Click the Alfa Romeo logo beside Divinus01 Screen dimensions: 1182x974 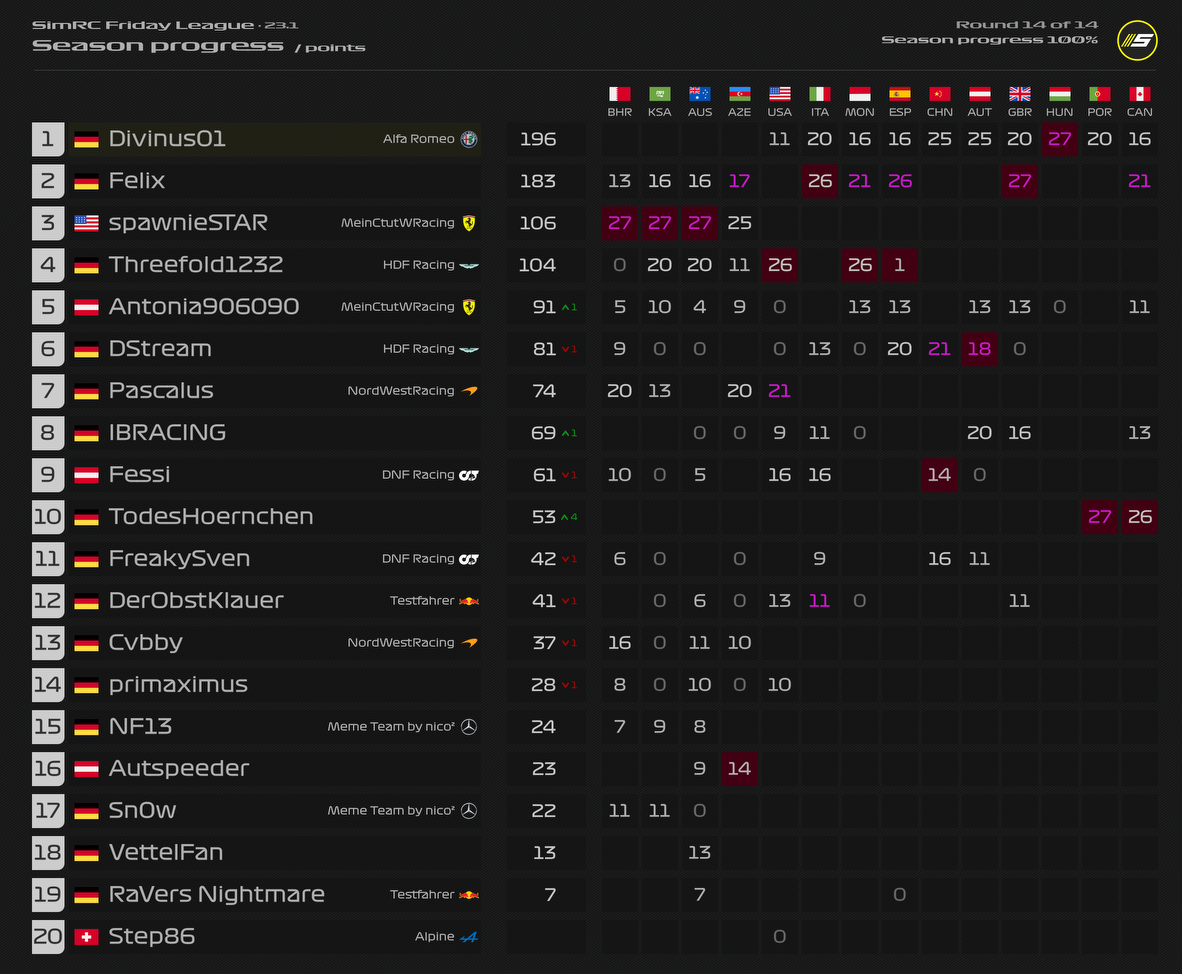(x=469, y=139)
